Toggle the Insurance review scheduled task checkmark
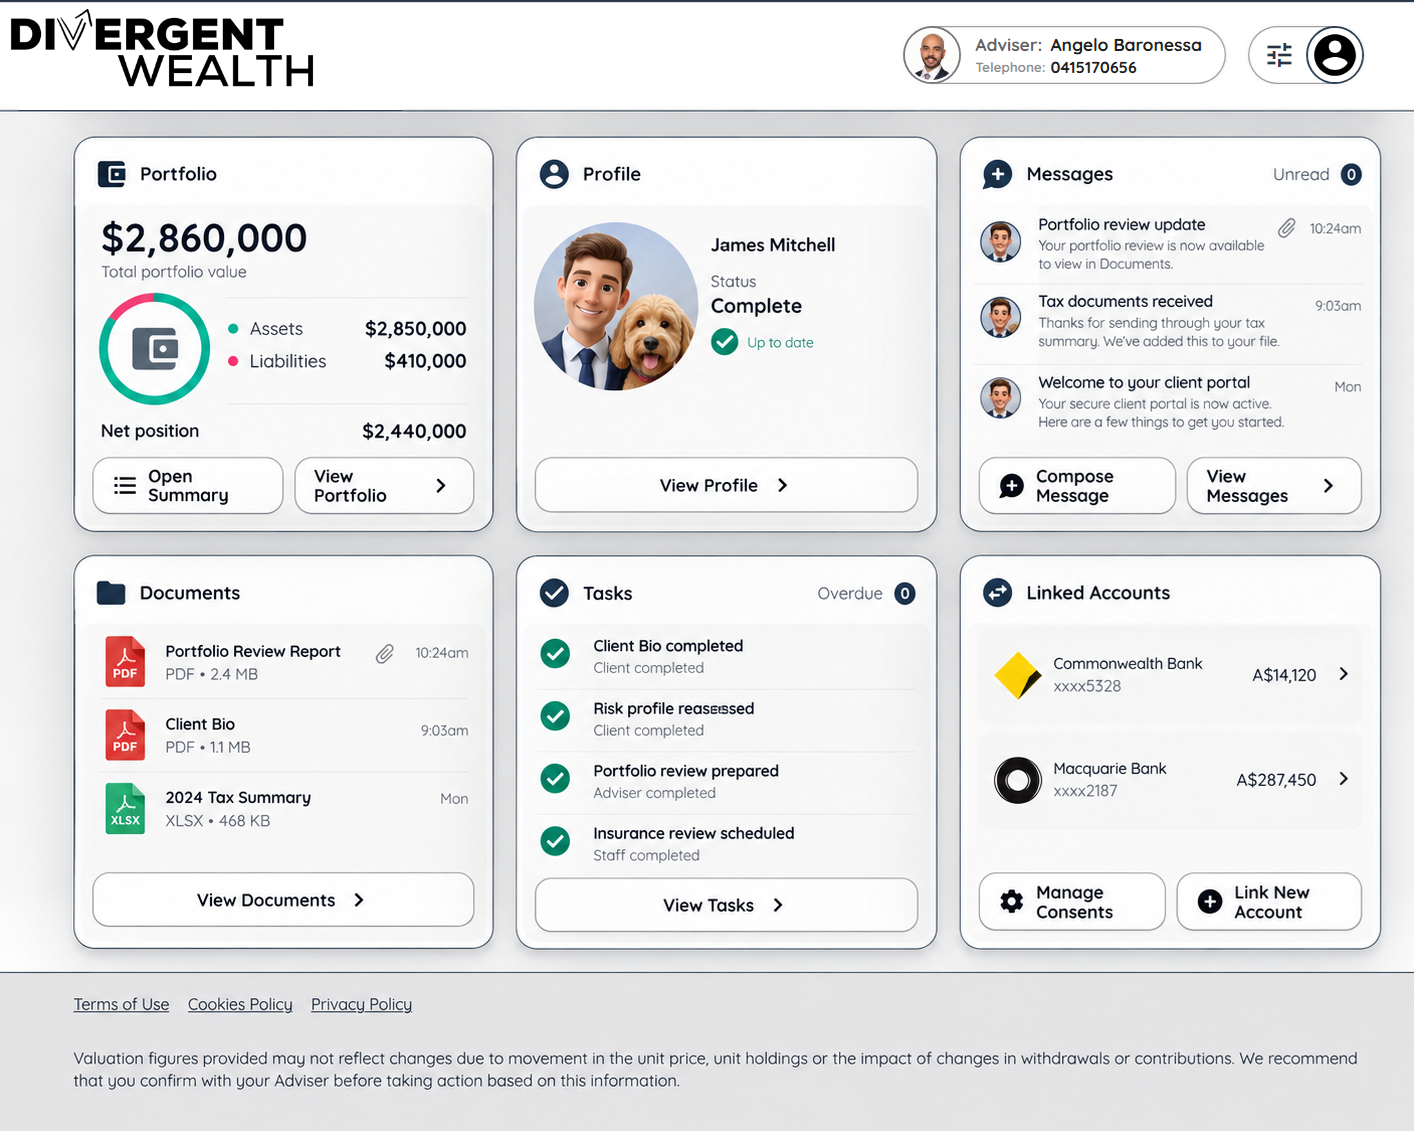 (555, 841)
